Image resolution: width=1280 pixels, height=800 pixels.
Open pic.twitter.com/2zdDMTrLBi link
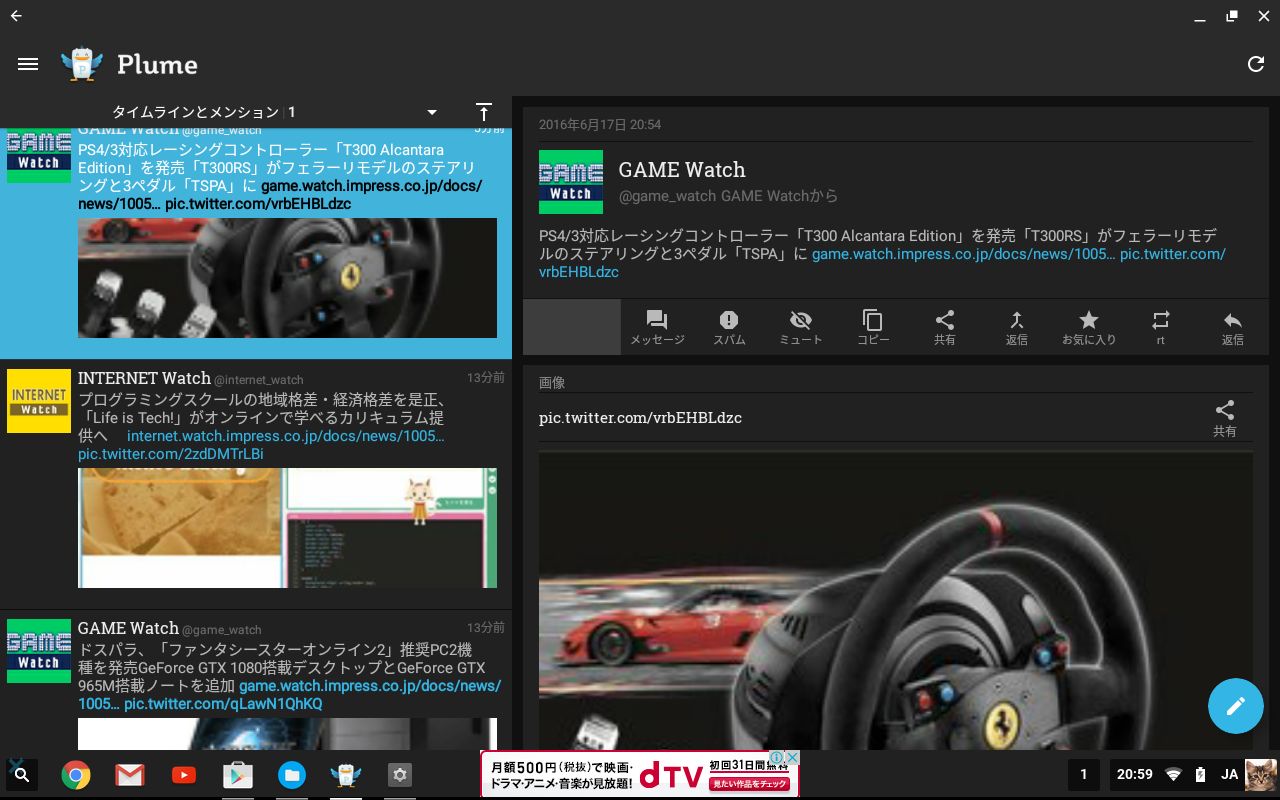tap(171, 454)
